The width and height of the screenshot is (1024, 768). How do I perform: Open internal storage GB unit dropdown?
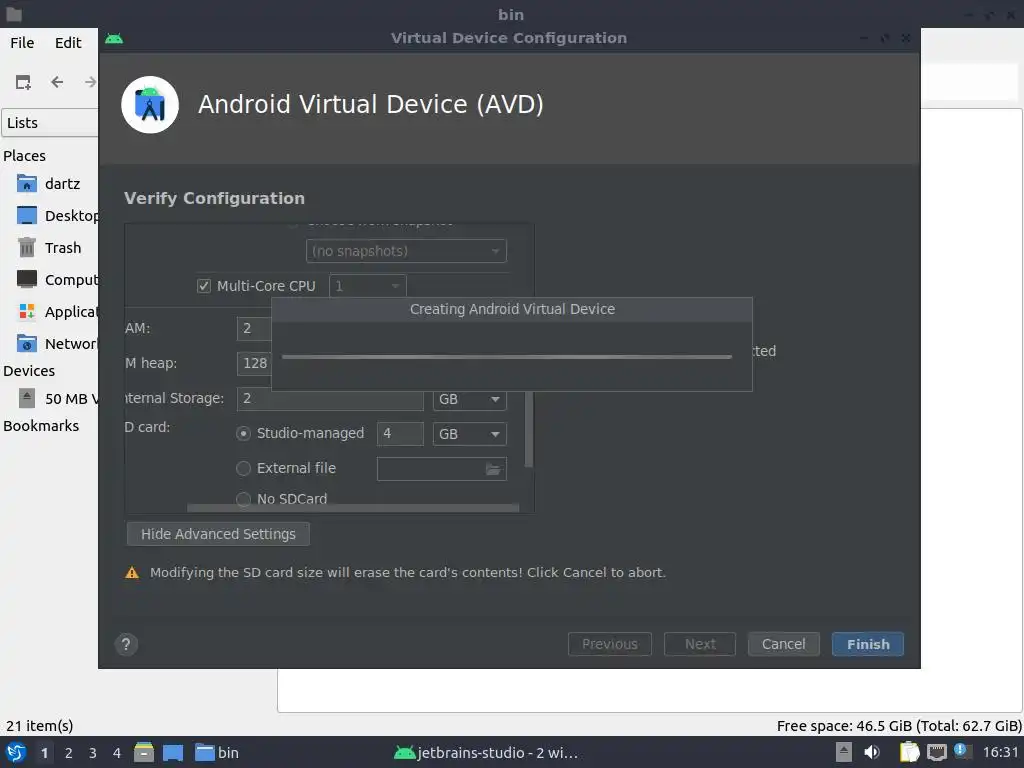click(470, 399)
